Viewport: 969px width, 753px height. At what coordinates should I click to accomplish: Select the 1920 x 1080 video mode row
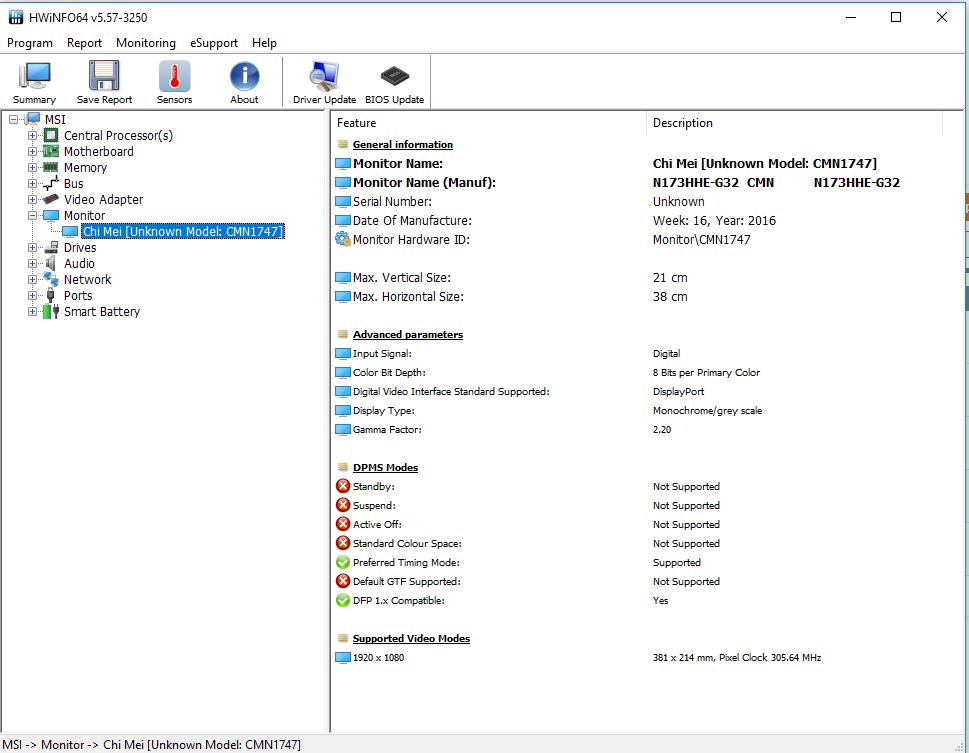[646, 658]
